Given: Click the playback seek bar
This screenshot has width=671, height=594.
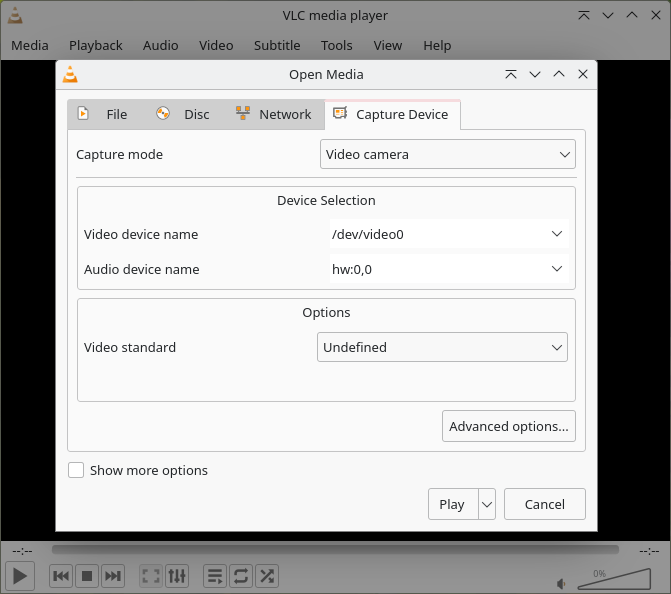Looking at the screenshot, I should click(335, 549).
